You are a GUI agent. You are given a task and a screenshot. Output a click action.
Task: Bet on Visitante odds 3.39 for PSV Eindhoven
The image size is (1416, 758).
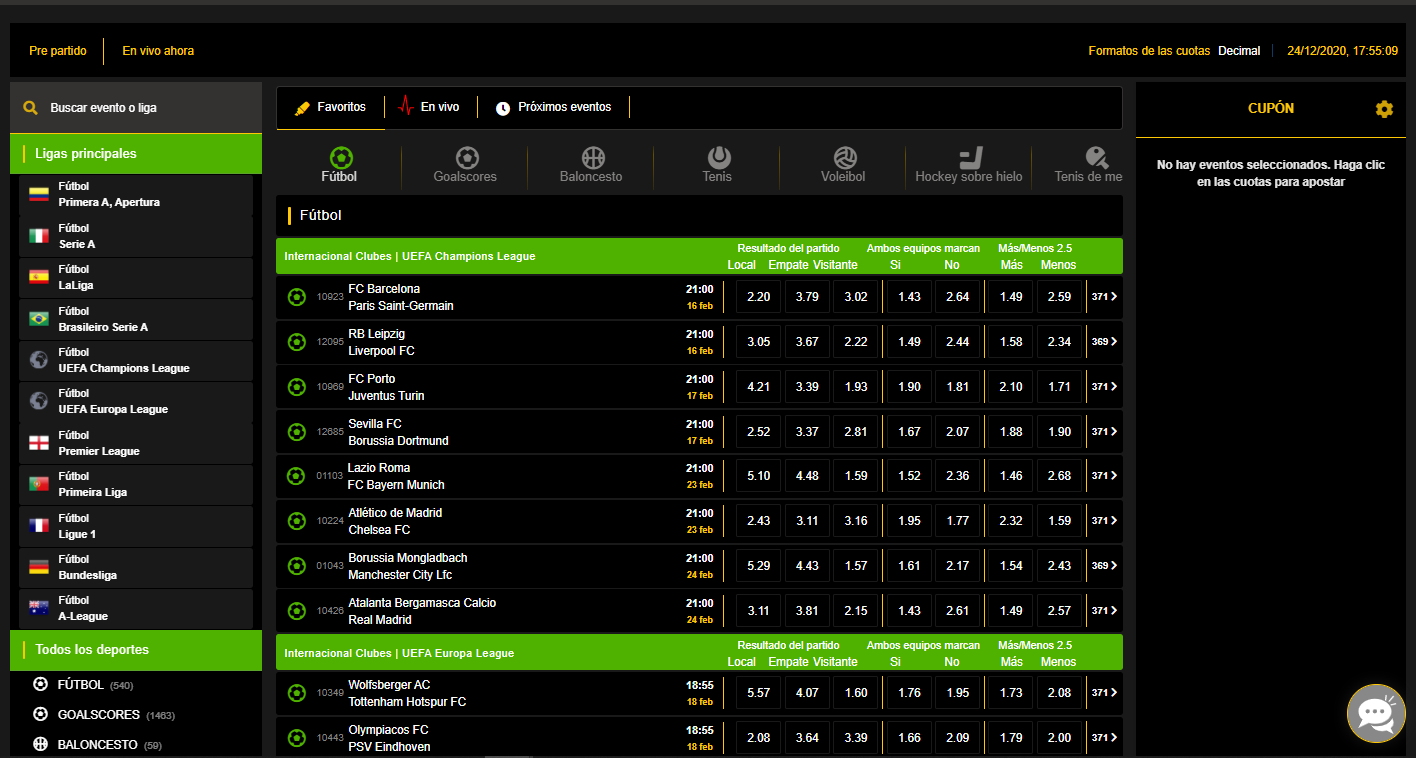coord(856,738)
